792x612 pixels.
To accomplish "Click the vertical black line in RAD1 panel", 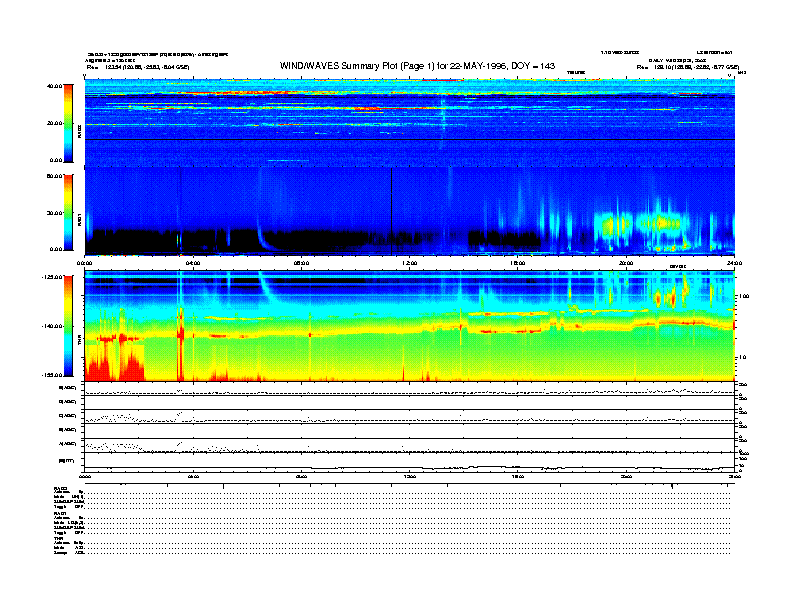I will pyautogui.click(x=391, y=212).
